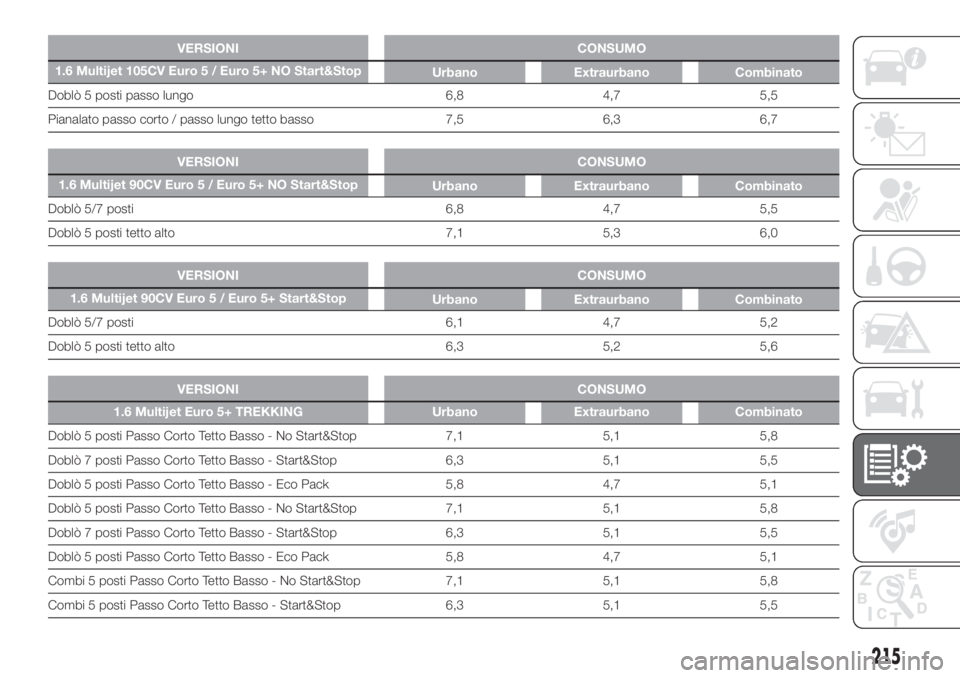The width and height of the screenshot is (960, 678).
Task: Open the multimedia music note tab
Action: 906,530
